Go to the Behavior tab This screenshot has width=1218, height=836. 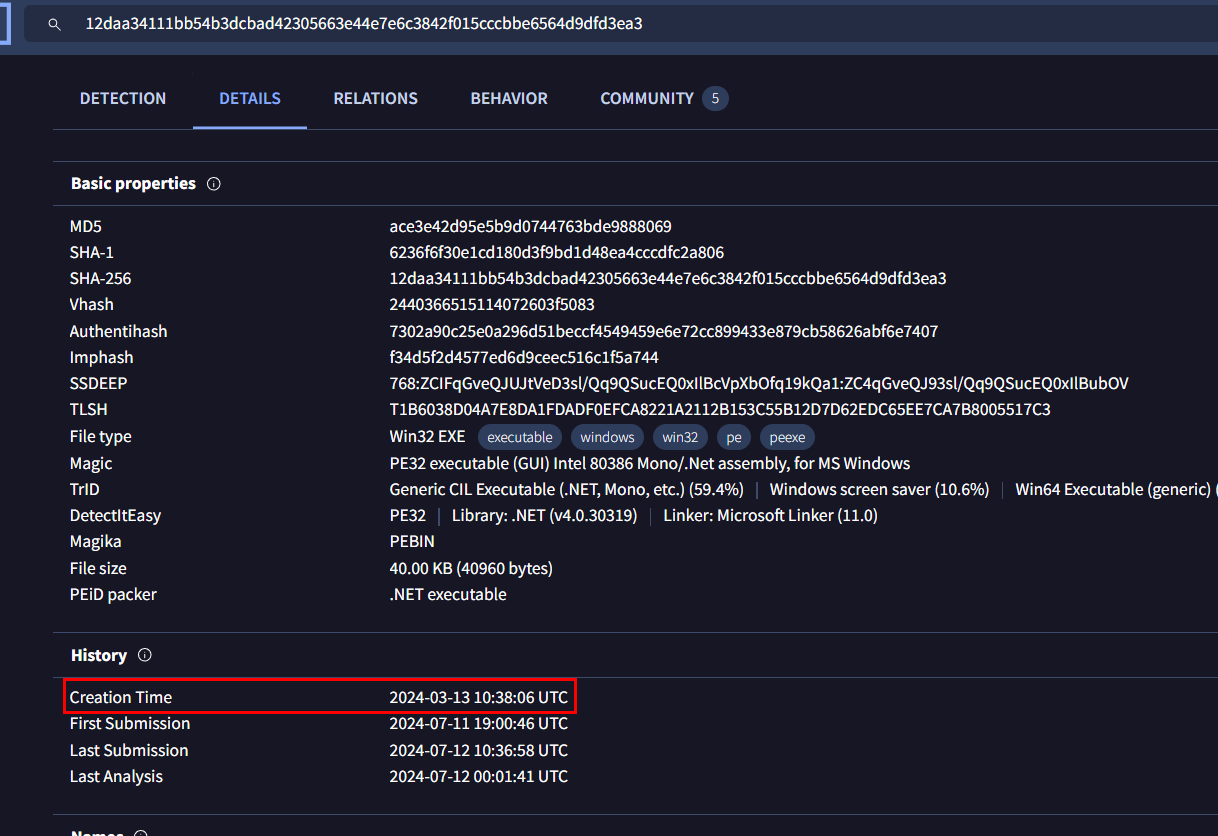(509, 98)
